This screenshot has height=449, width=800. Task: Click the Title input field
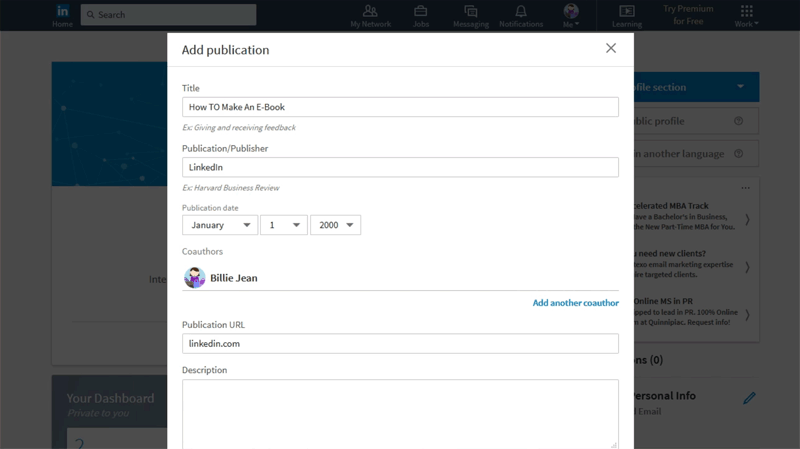tap(400, 107)
